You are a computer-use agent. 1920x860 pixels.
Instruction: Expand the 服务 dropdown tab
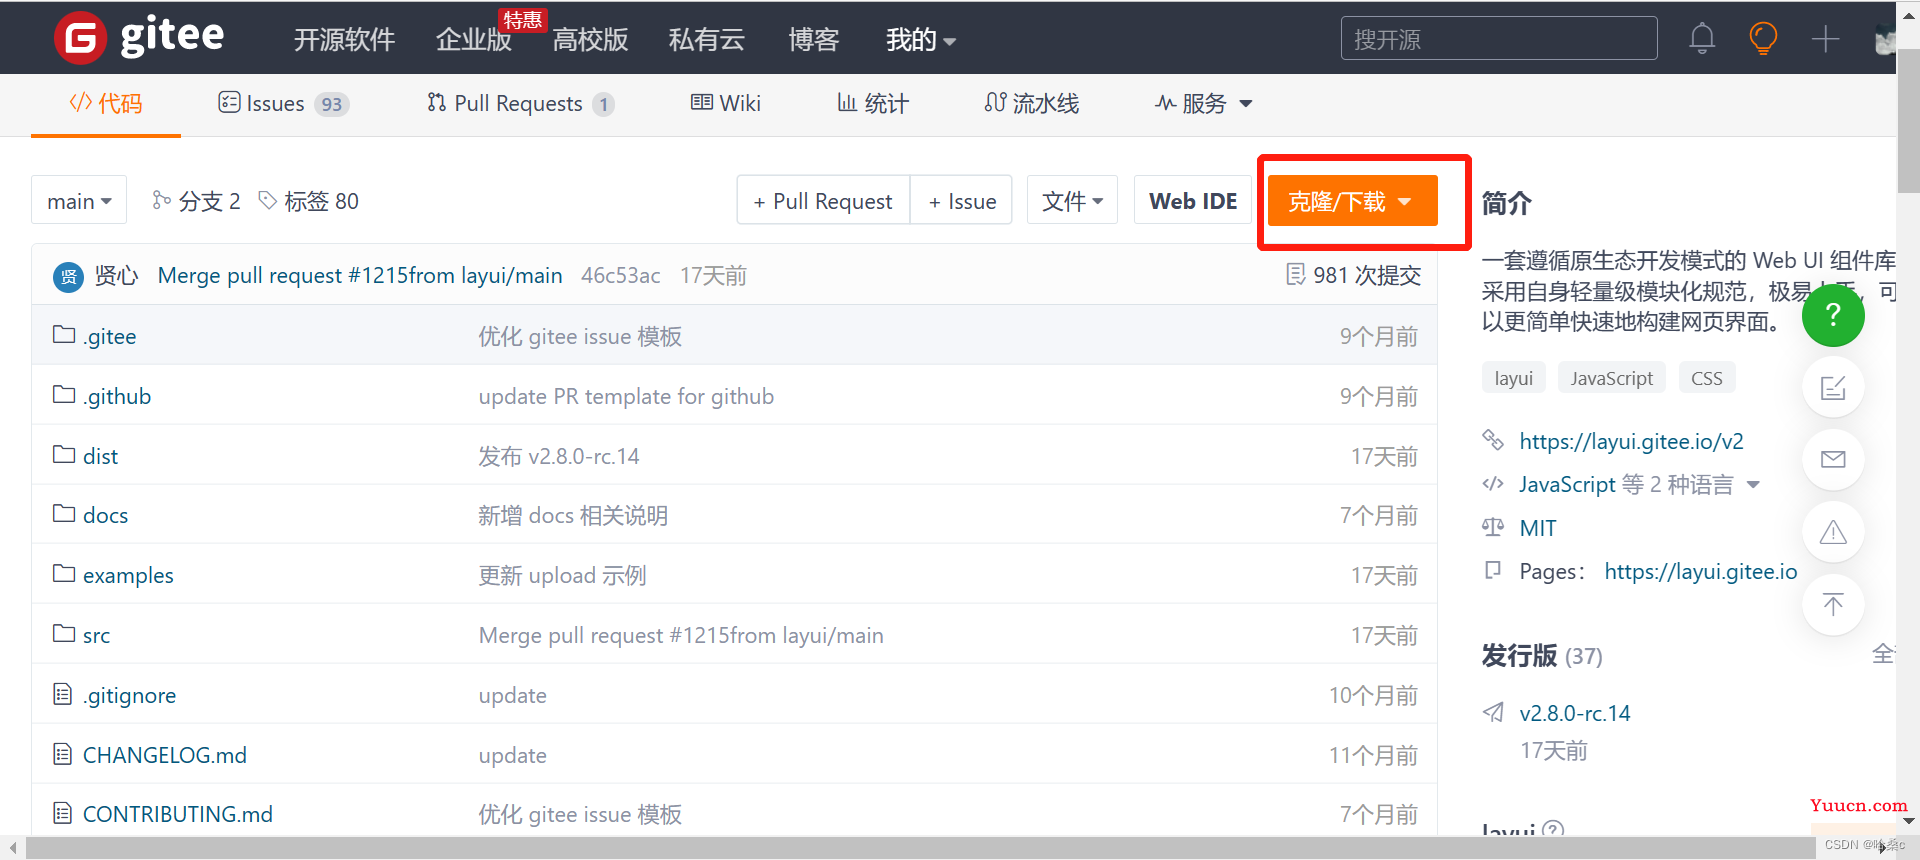pos(1203,103)
